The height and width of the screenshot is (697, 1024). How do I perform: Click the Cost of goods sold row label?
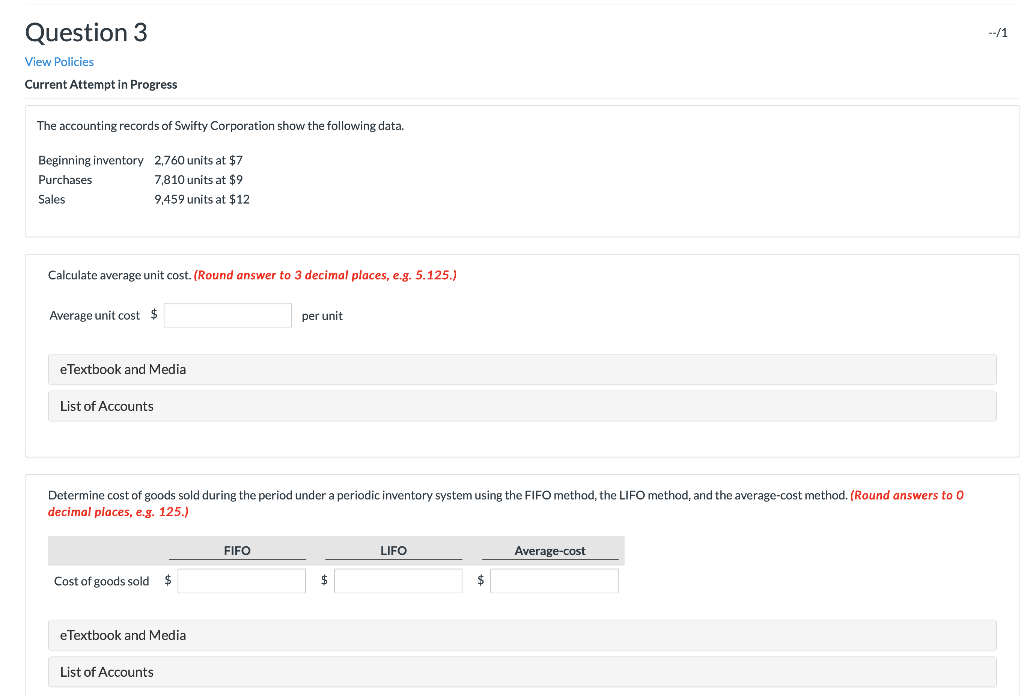pyautogui.click(x=101, y=580)
